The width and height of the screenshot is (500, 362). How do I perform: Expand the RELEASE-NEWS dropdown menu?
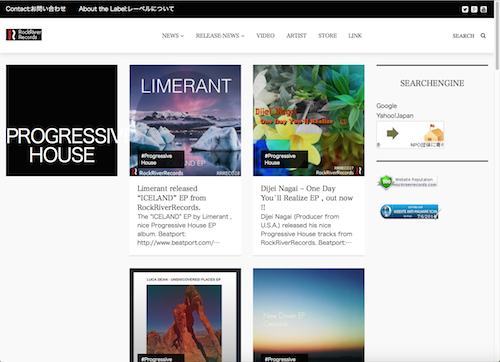coord(220,36)
